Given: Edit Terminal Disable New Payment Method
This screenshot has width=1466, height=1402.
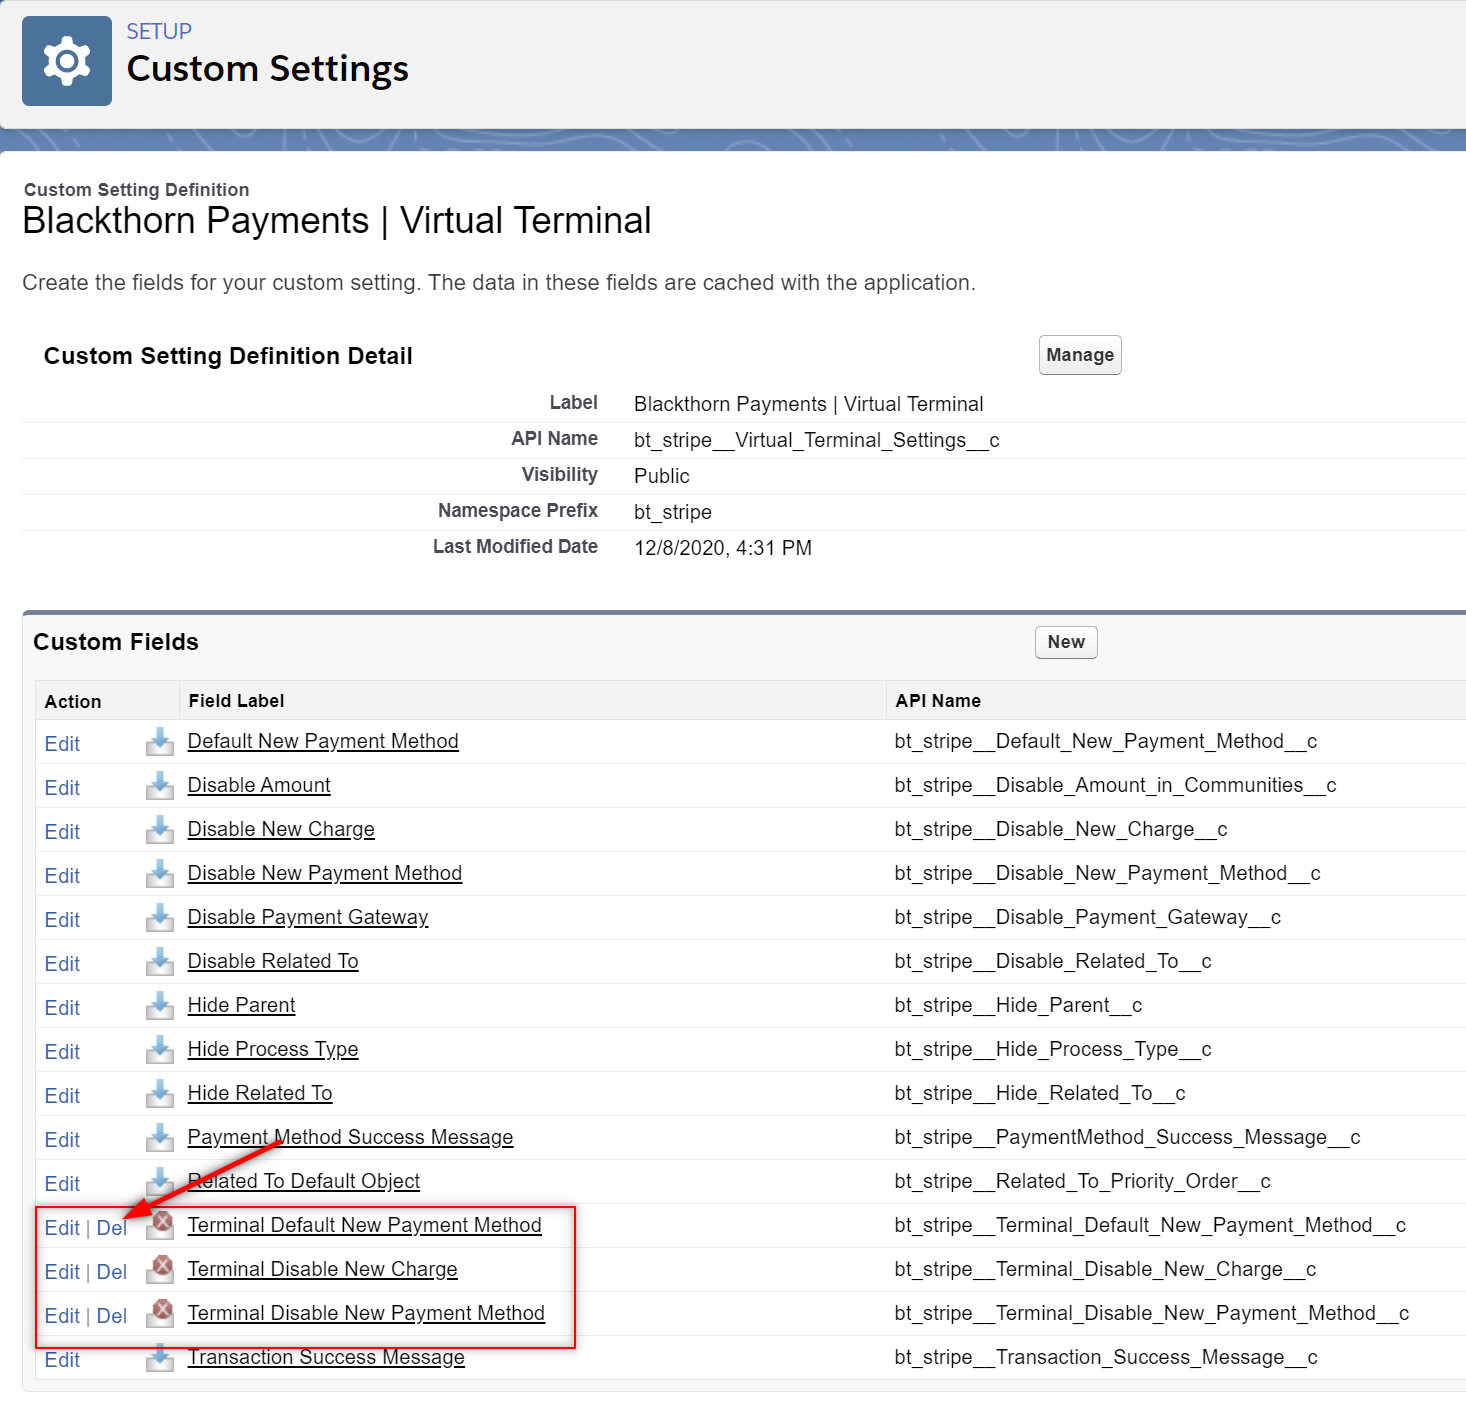Looking at the screenshot, I should [x=62, y=1316].
